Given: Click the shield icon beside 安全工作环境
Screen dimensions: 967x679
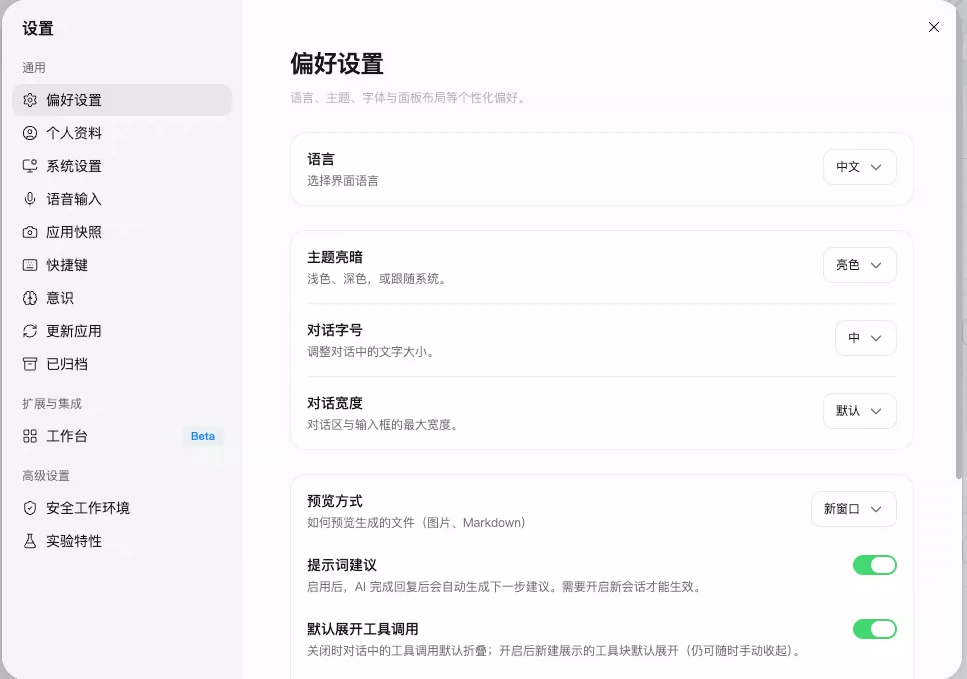Looking at the screenshot, I should [x=30, y=508].
